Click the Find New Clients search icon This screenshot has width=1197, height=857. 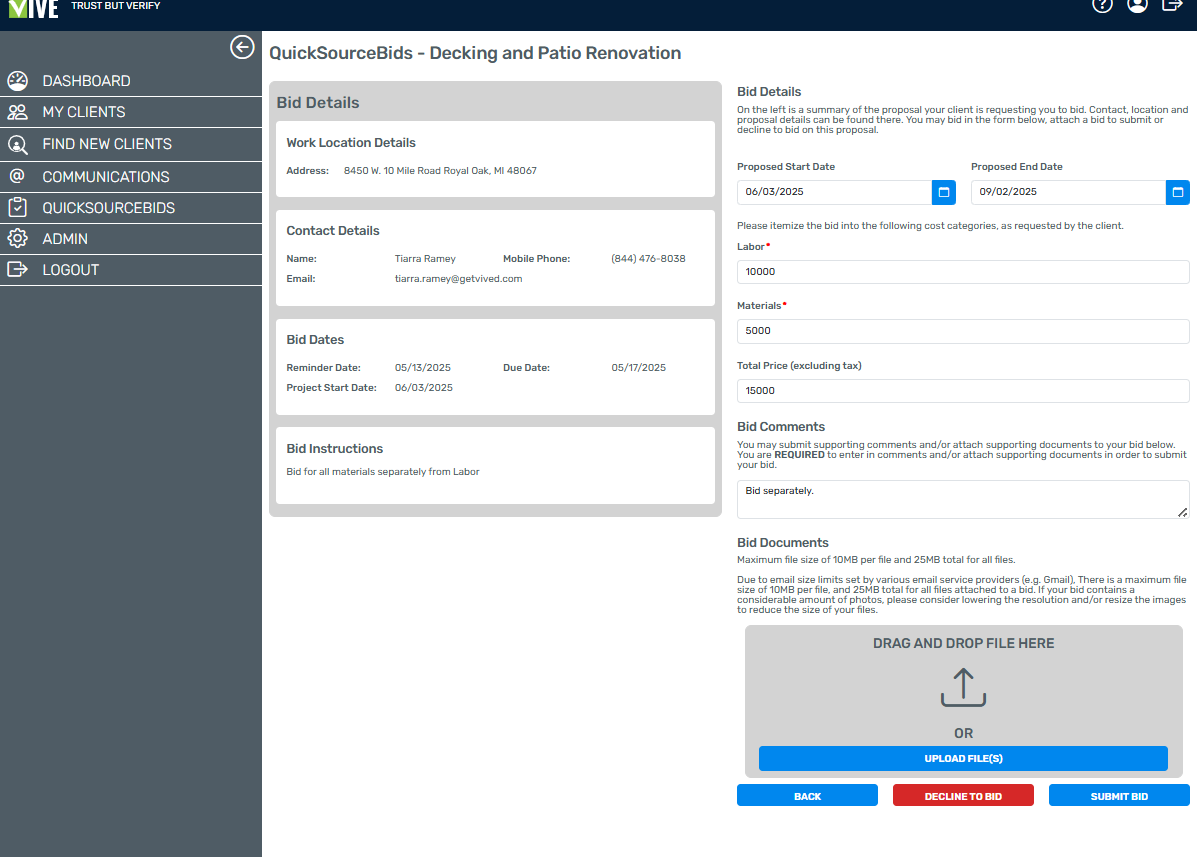[18, 144]
